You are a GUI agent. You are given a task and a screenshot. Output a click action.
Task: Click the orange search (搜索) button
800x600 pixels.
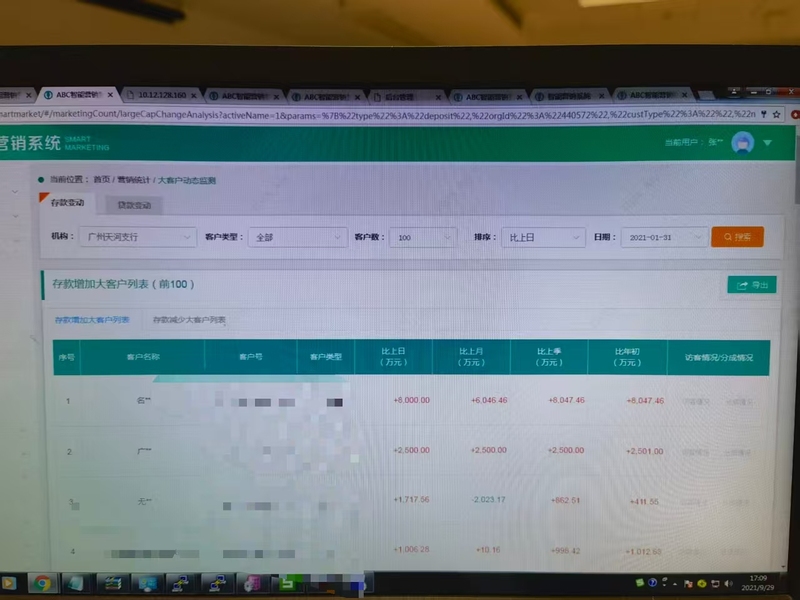(x=737, y=237)
